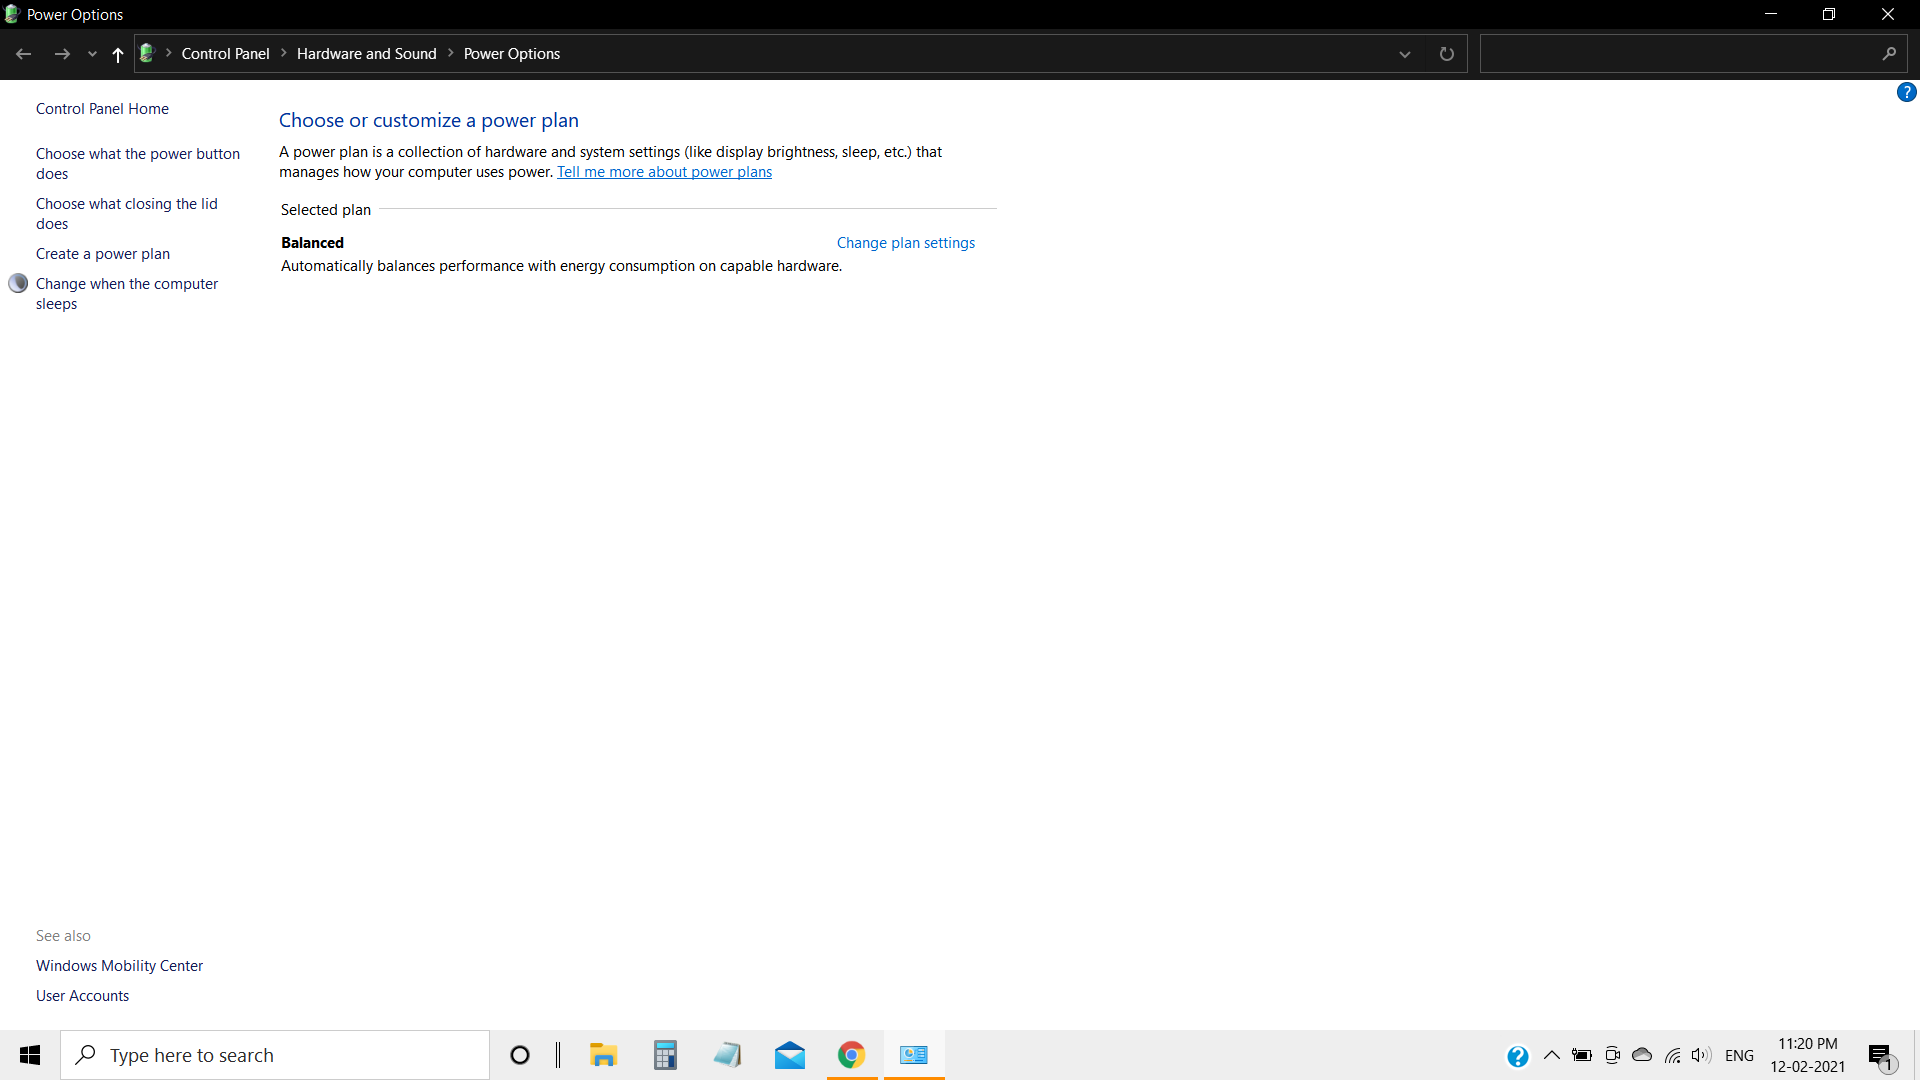The image size is (1920, 1080).
Task: Open File Explorer from the taskbar
Action: pyautogui.click(x=603, y=1055)
